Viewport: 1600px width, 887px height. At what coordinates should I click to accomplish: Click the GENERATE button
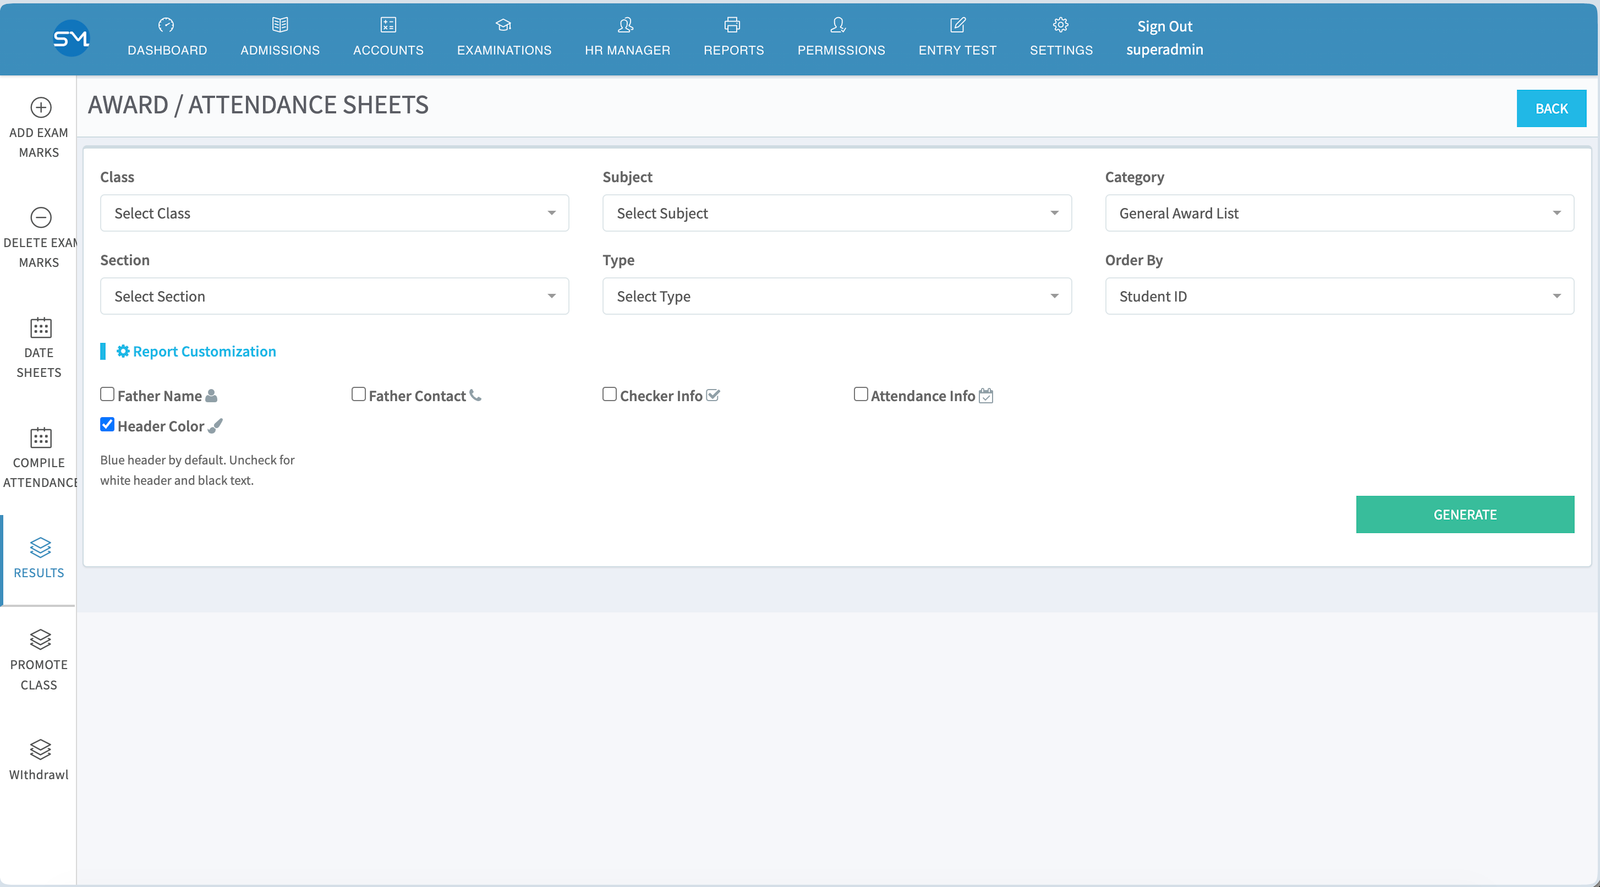point(1465,514)
